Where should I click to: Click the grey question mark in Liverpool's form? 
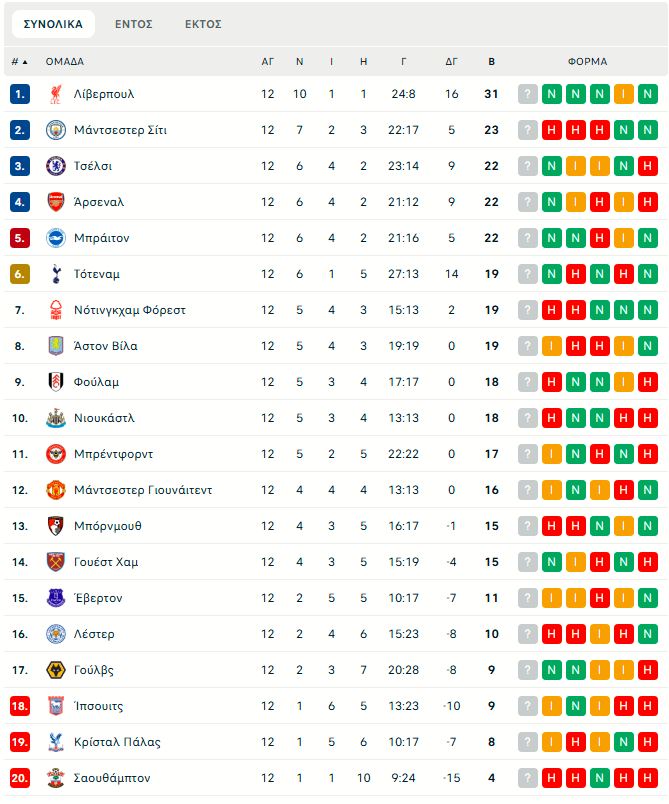tap(528, 94)
